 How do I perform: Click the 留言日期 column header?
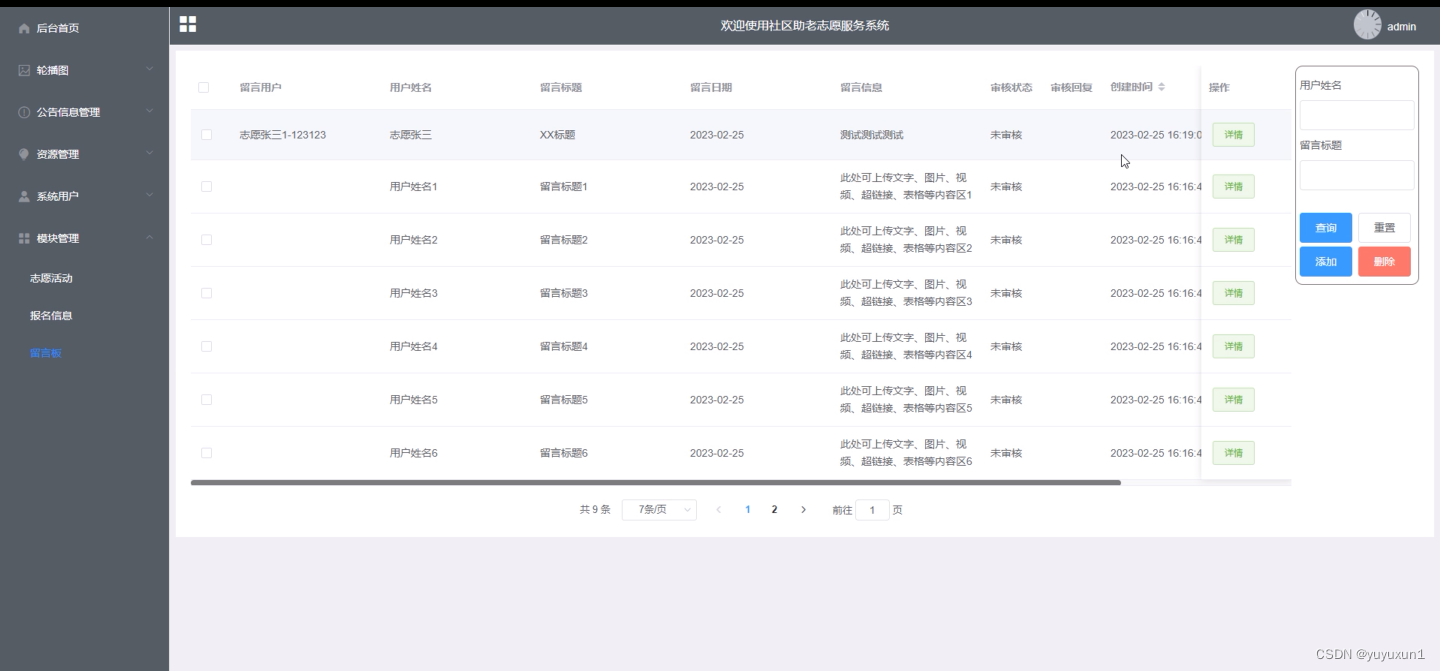(x=710, y=87)
